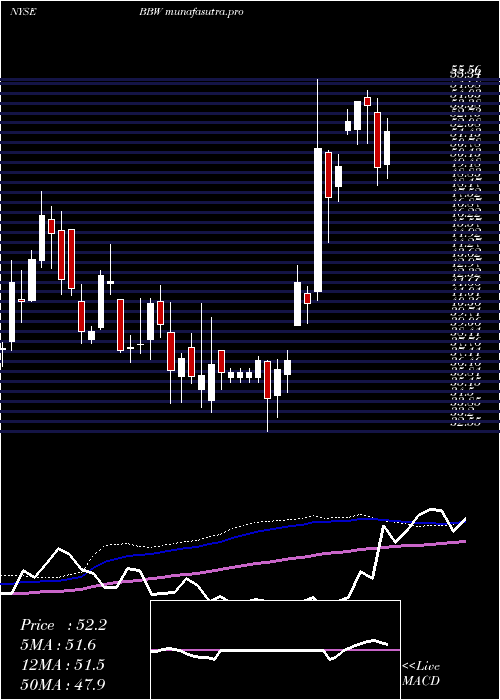
Task: Click the tallest white candlestick body
Action: coord(318,220)
